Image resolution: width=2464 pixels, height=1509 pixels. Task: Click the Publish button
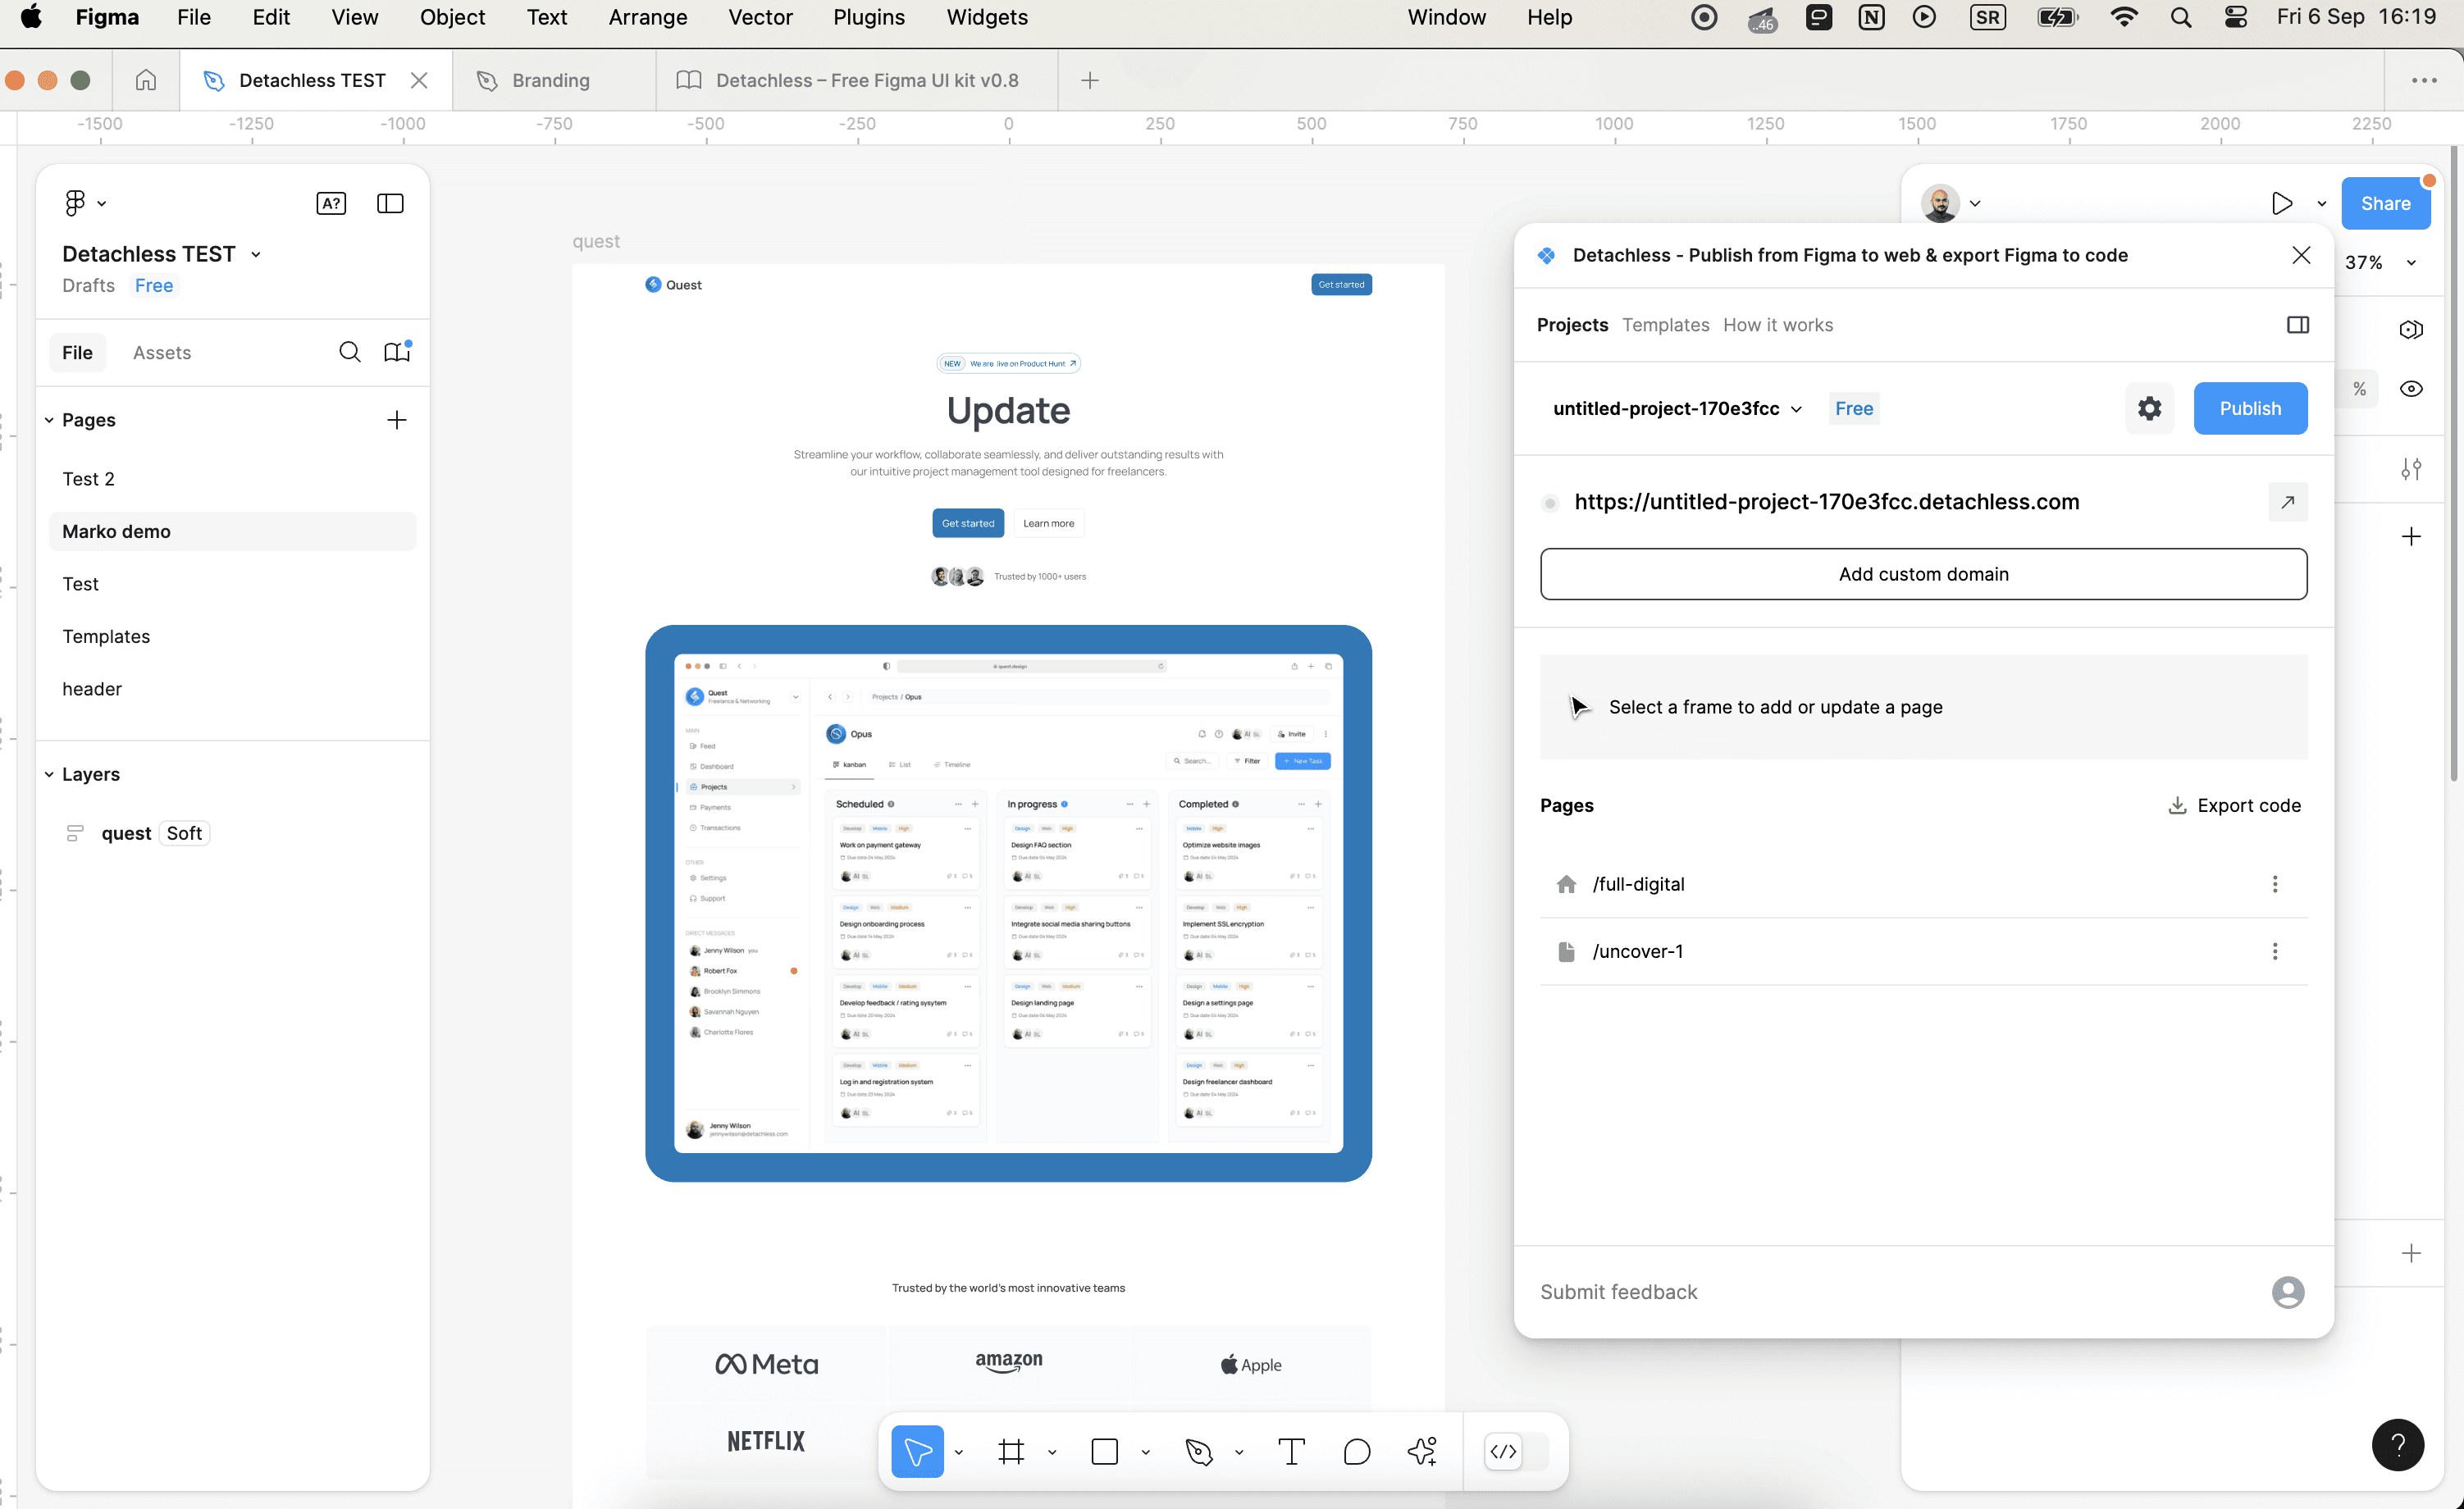coord(2251,408)
